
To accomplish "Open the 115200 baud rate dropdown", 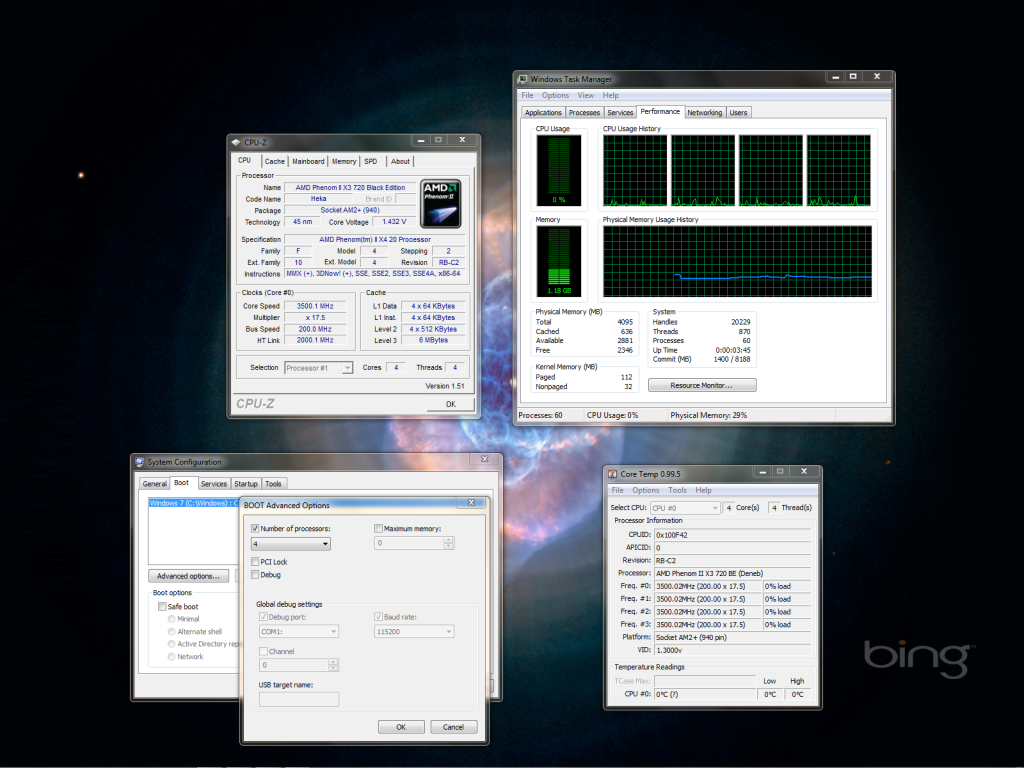I will pos(414,632).
